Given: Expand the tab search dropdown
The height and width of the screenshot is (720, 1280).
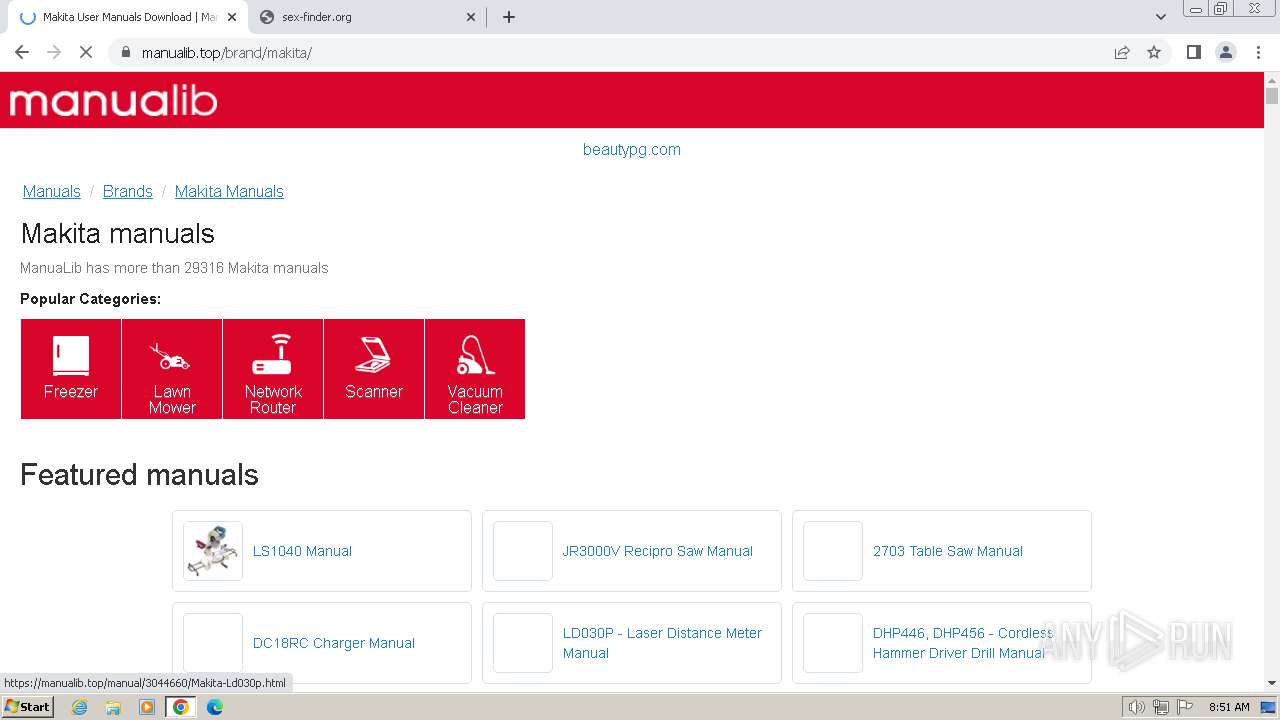Looking at the screenshot, I should point(1161,17).
